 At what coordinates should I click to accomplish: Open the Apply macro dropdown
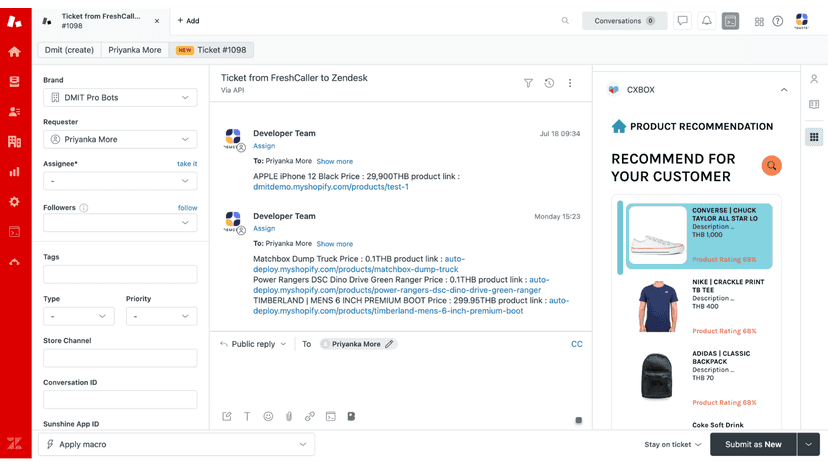click(x=176, y=444)
